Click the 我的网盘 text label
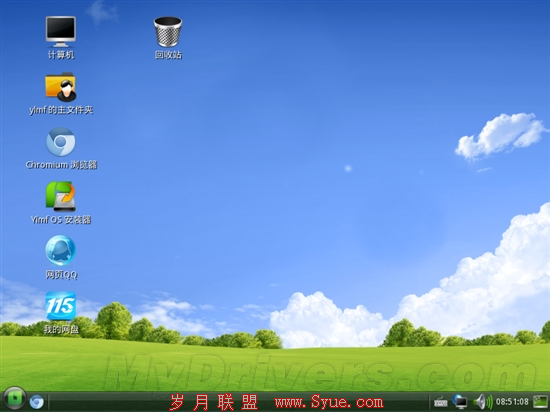 [61, 329]
